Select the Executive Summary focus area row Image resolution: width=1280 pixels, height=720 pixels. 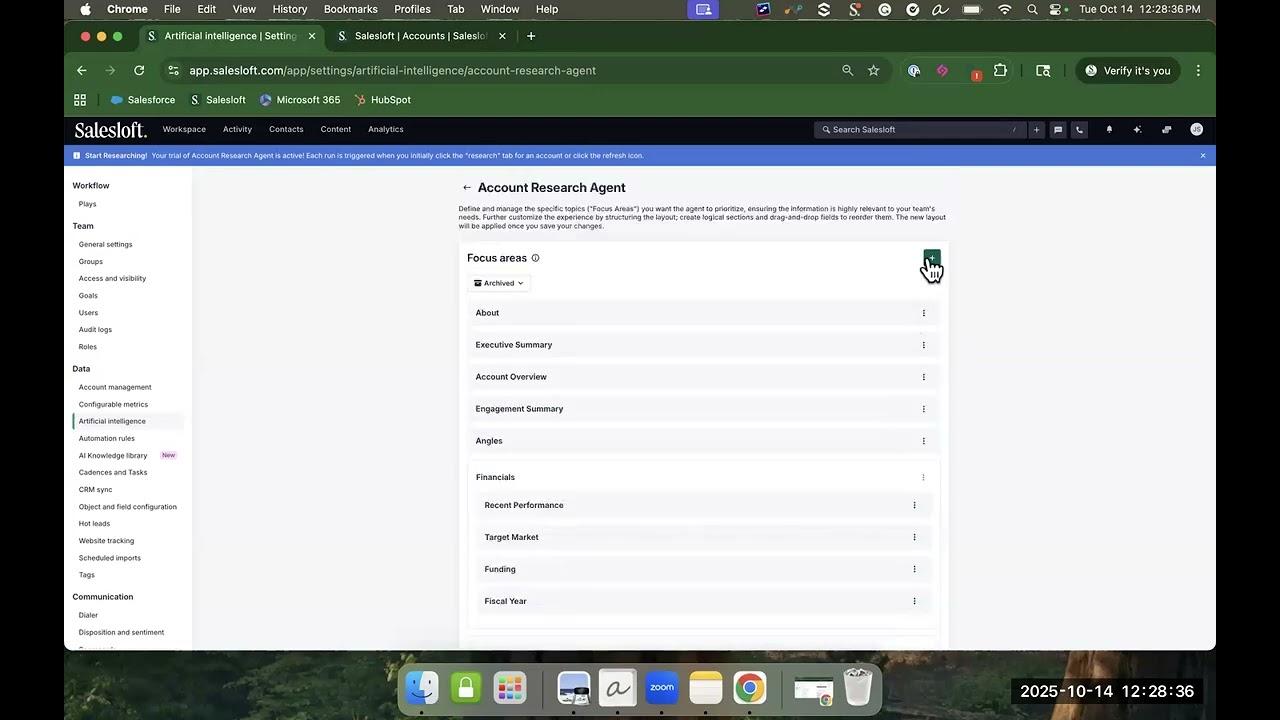[703, 345]
